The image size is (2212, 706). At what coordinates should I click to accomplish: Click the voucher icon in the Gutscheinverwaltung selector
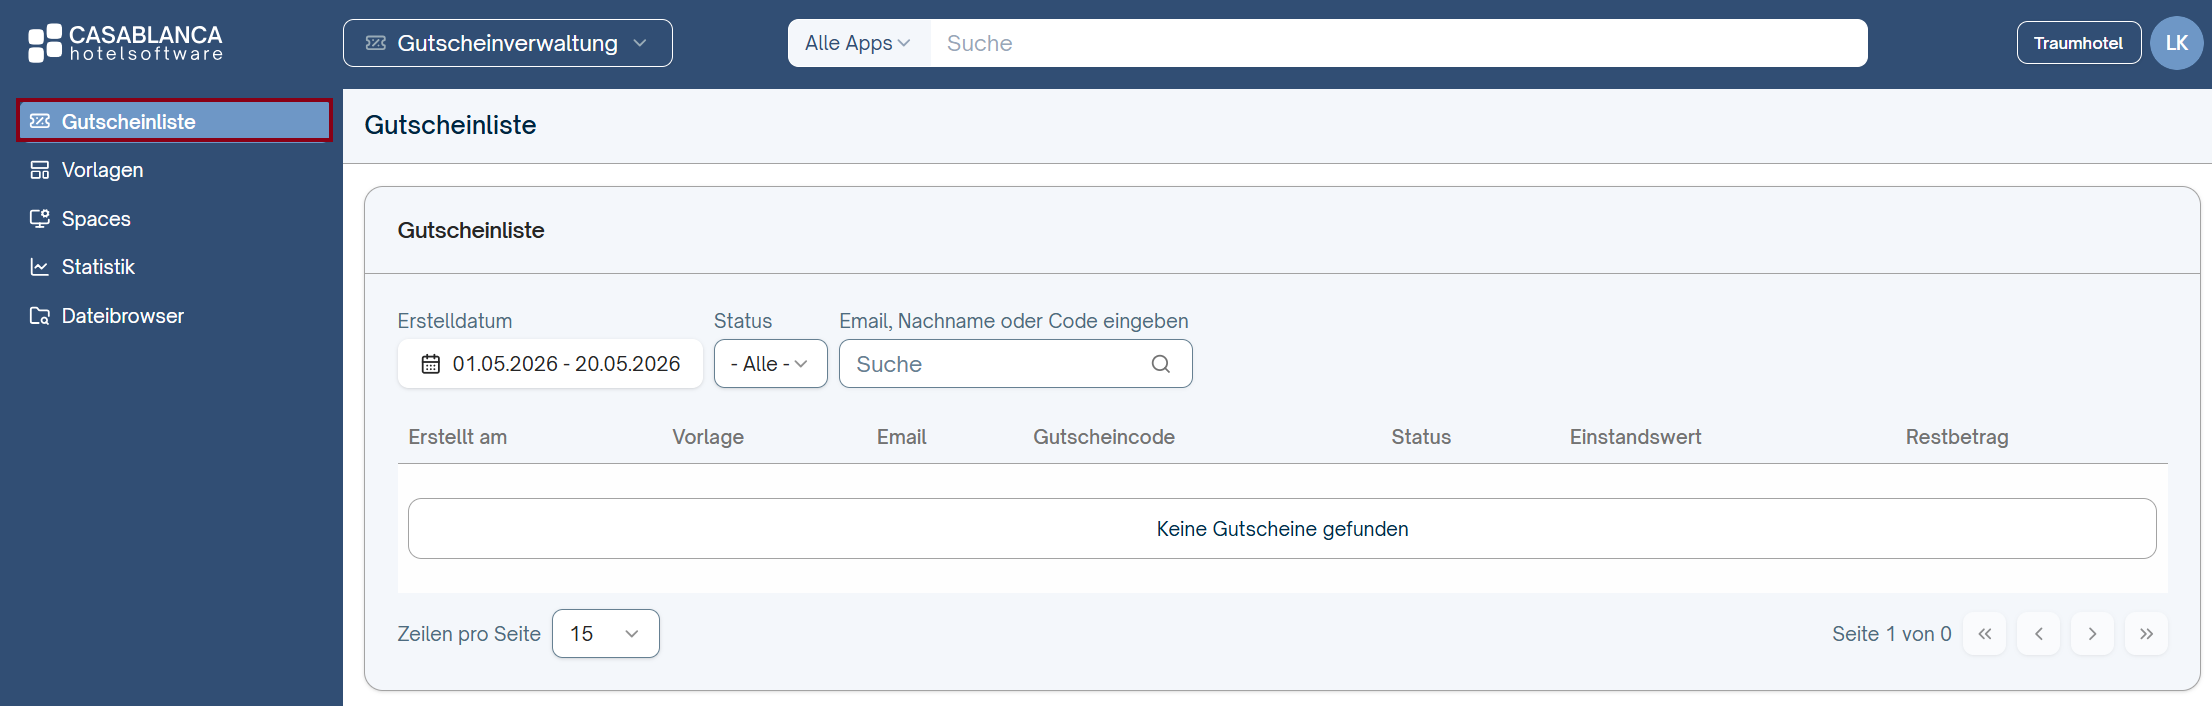pos(376,43)
